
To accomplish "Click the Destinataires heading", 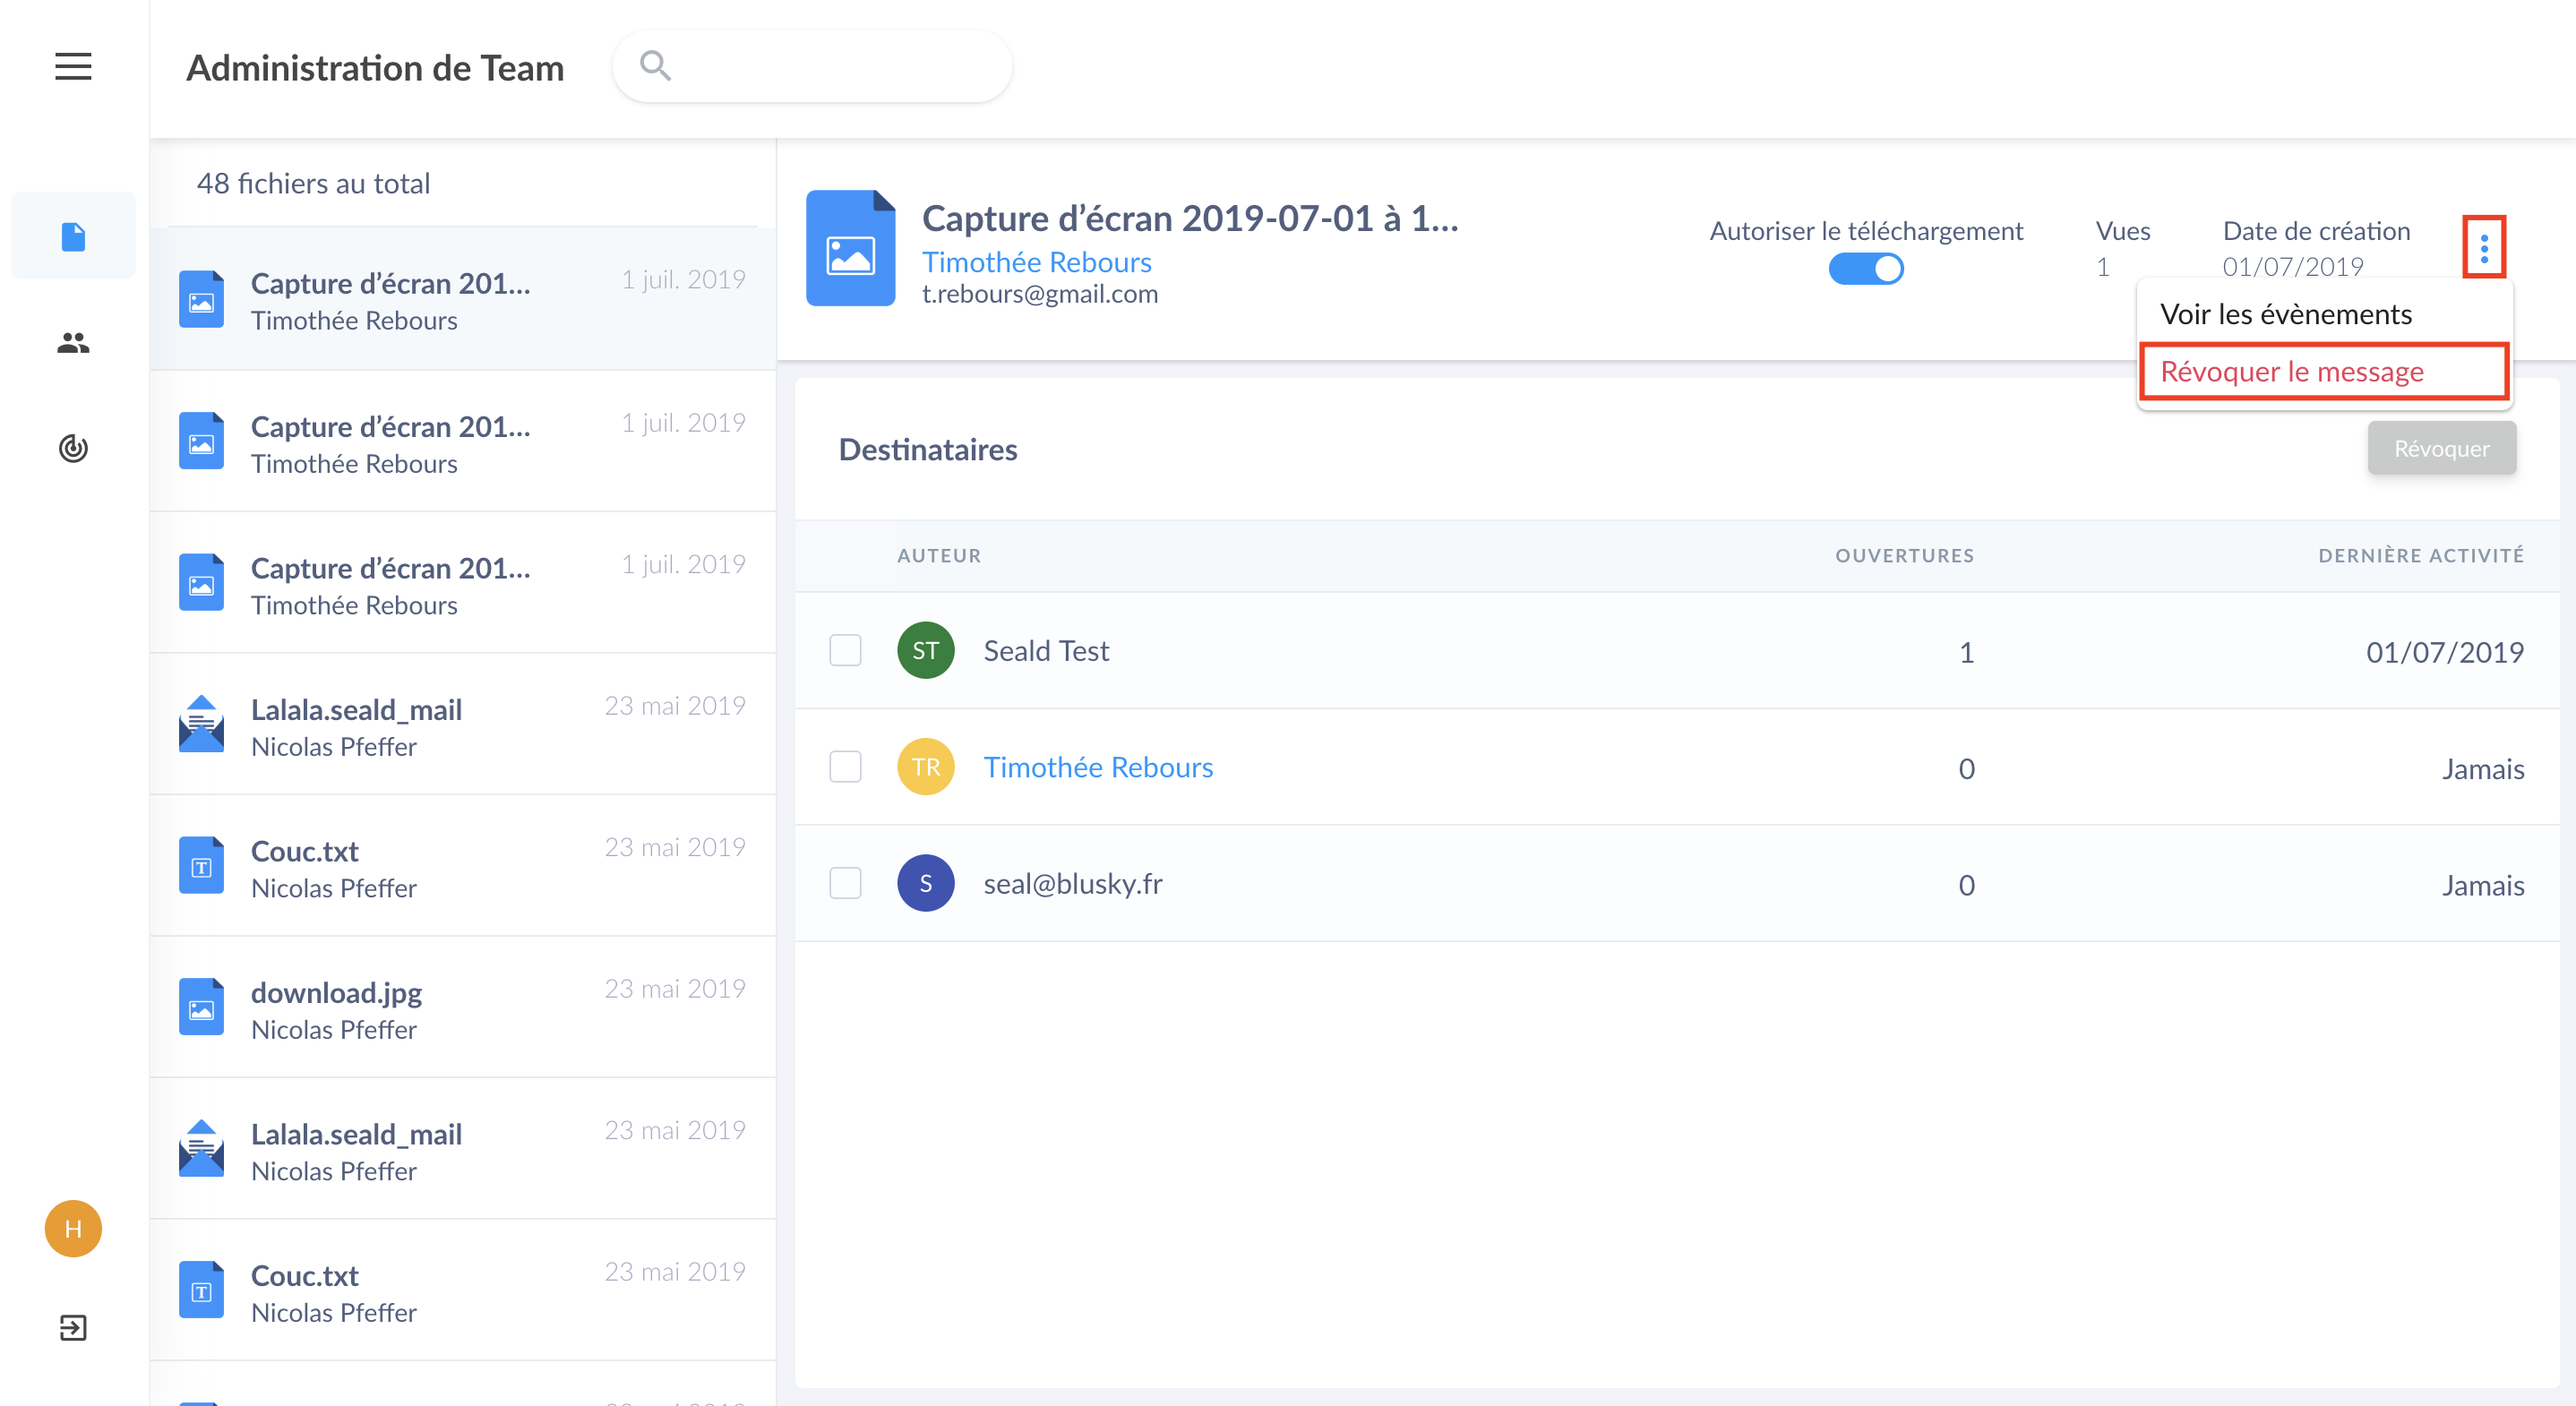I will 927,449.
